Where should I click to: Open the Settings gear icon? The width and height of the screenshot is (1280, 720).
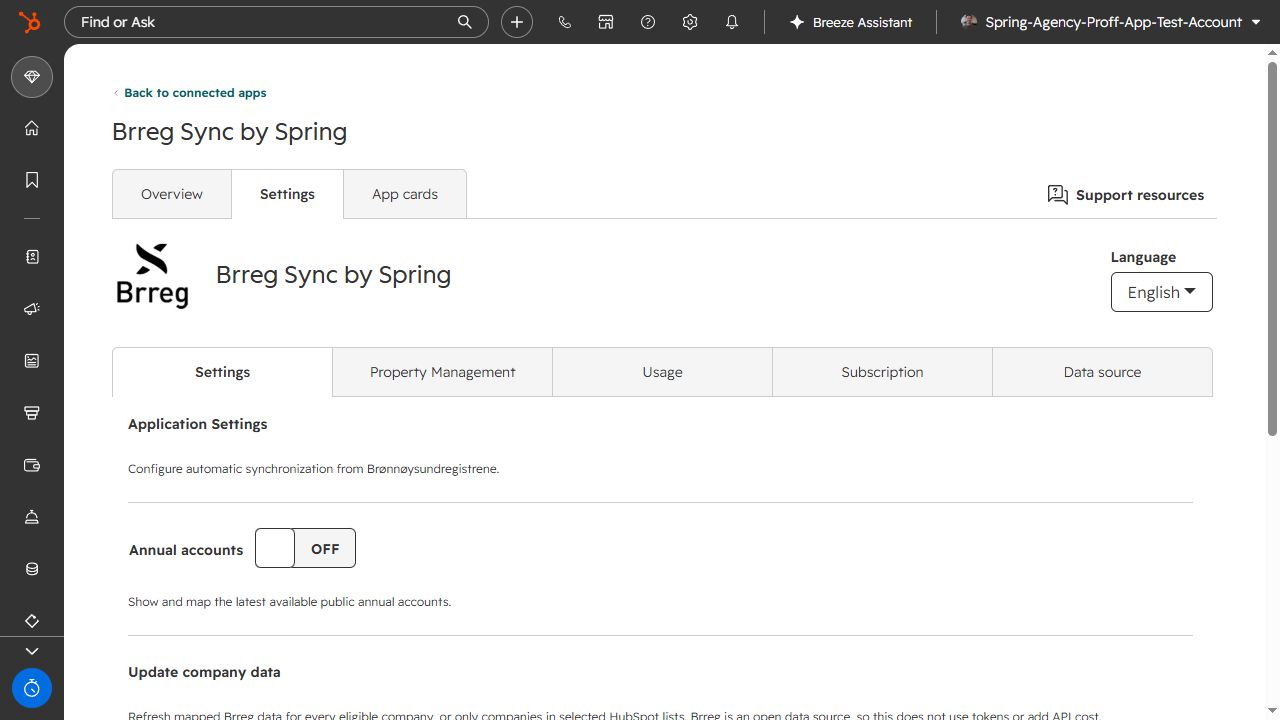point(690,22)
